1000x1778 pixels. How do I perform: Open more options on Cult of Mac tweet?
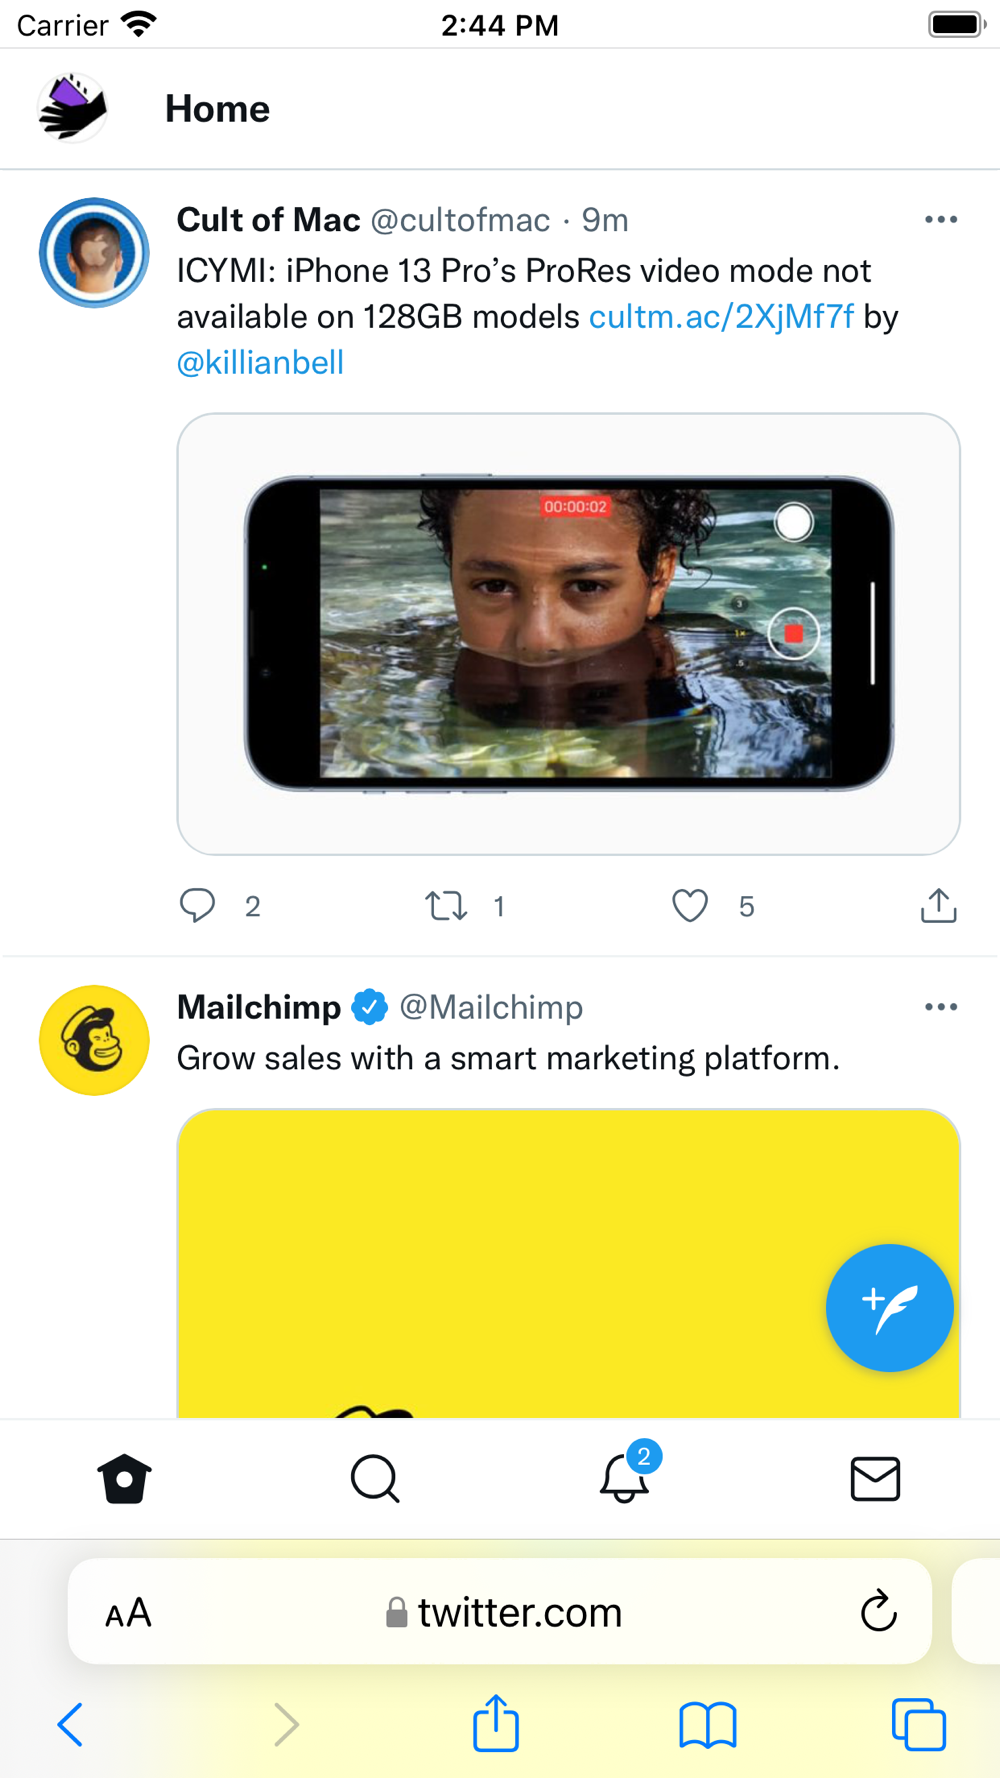click(x=941, y=219)
